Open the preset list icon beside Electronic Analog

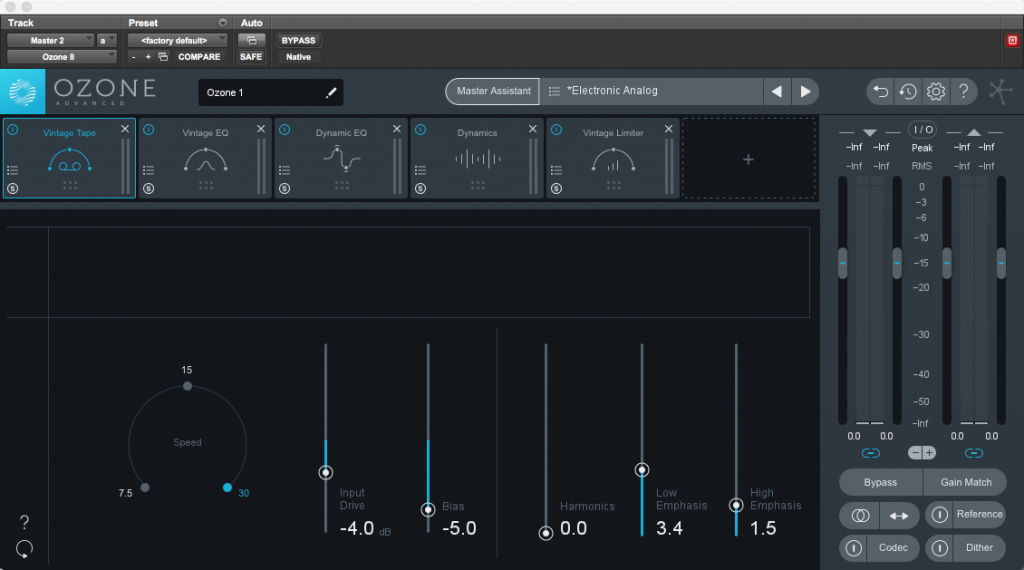pos(554,91)
